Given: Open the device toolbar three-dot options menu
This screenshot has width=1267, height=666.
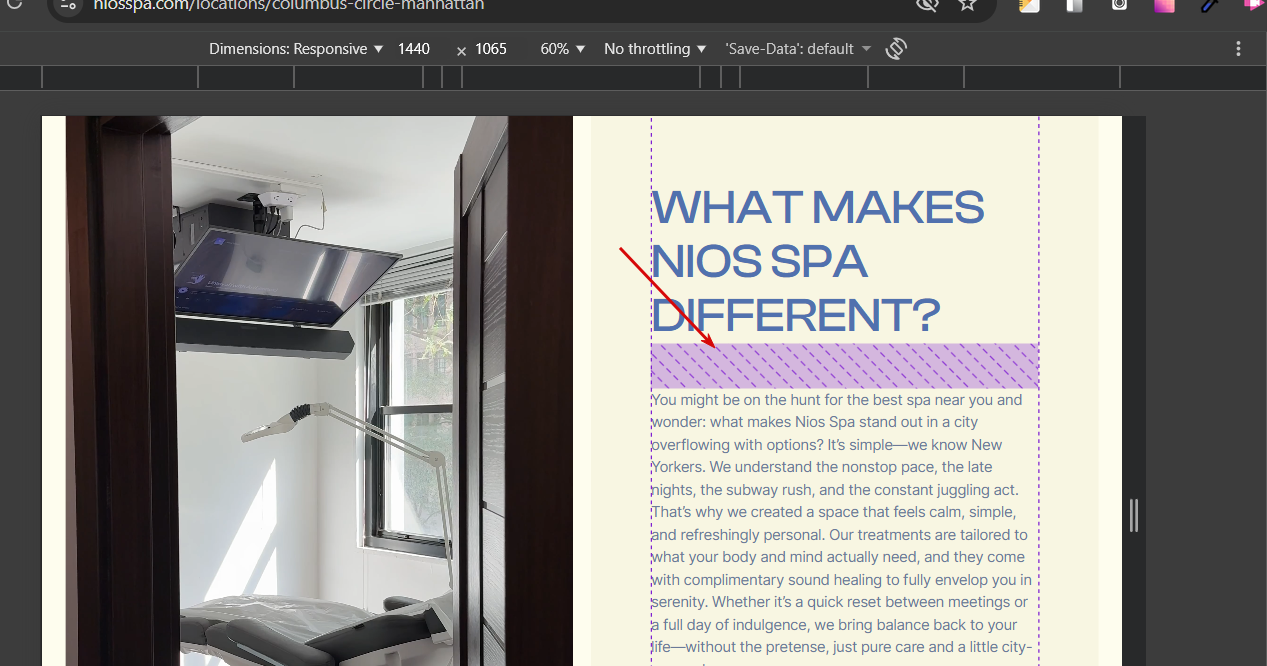Looking at the screenshot, I should click(1238, 48).
